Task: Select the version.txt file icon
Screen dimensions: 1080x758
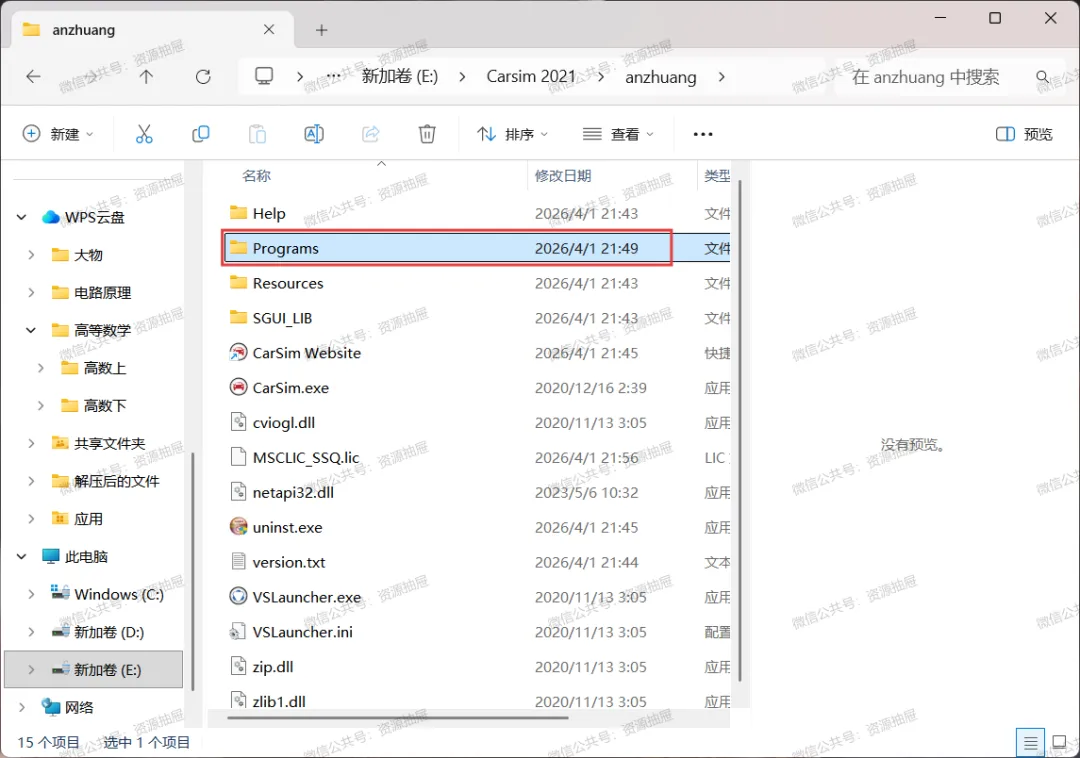Action: 238,562
